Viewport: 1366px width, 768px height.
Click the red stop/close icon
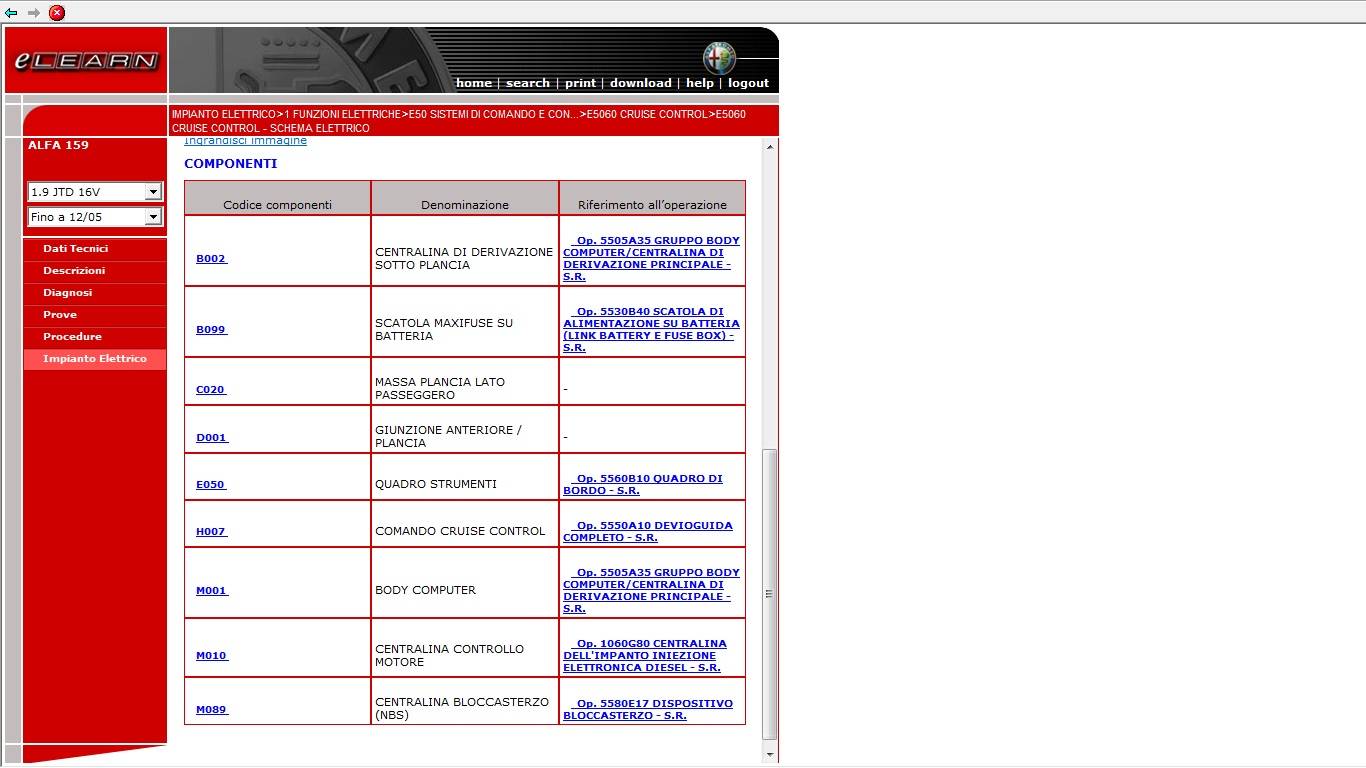point(57,13)
